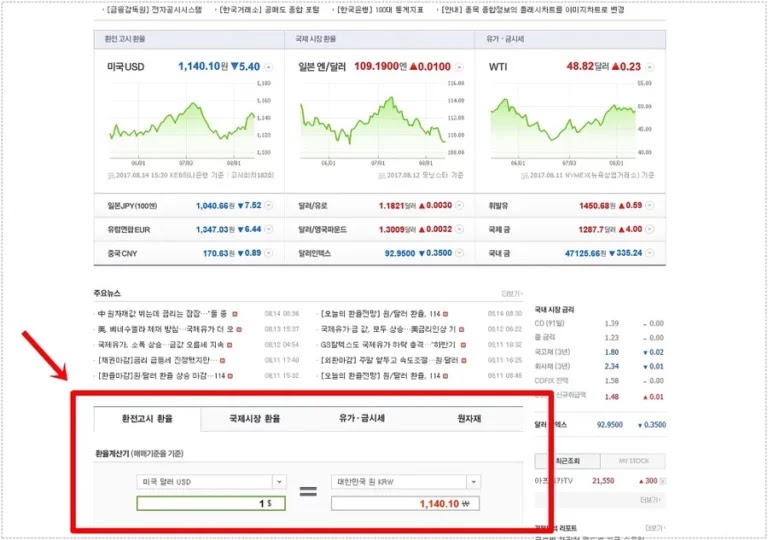The image size is (768, 540).
Task: Click 더보기 next to 주요뉴스
Action: (x=511, y=294)
